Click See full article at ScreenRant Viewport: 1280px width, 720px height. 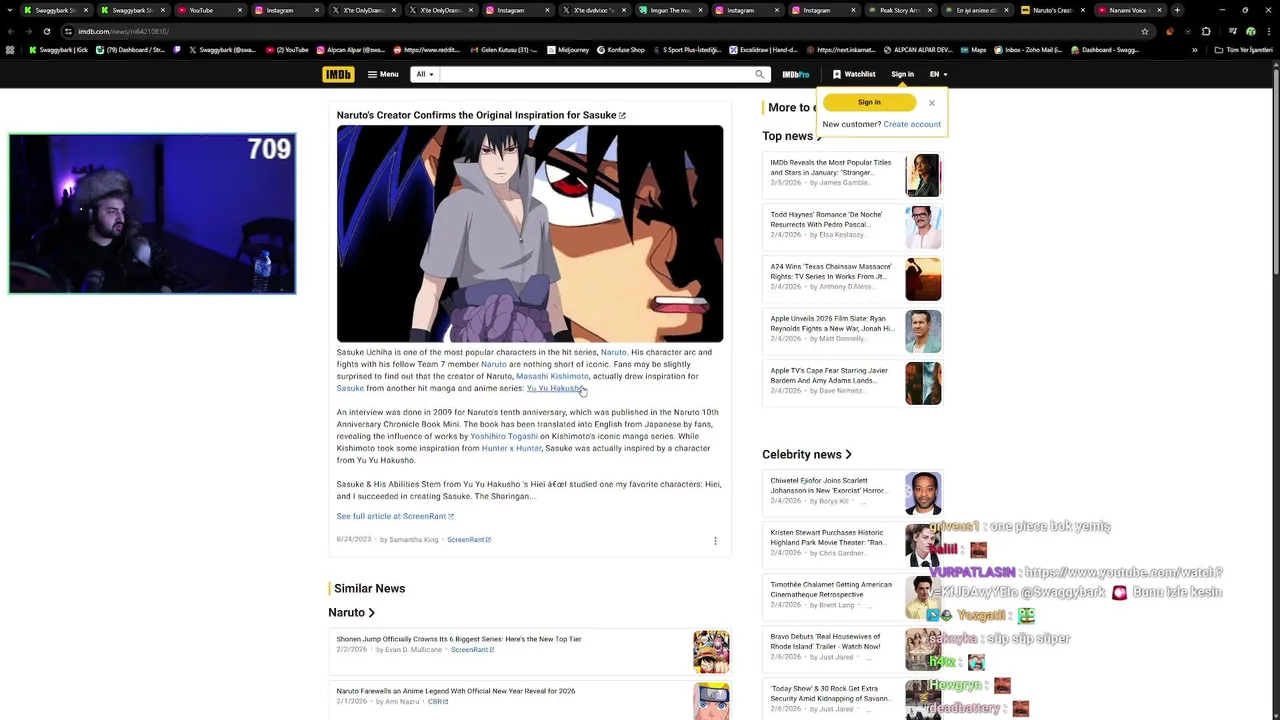click(x=395, y=516)
